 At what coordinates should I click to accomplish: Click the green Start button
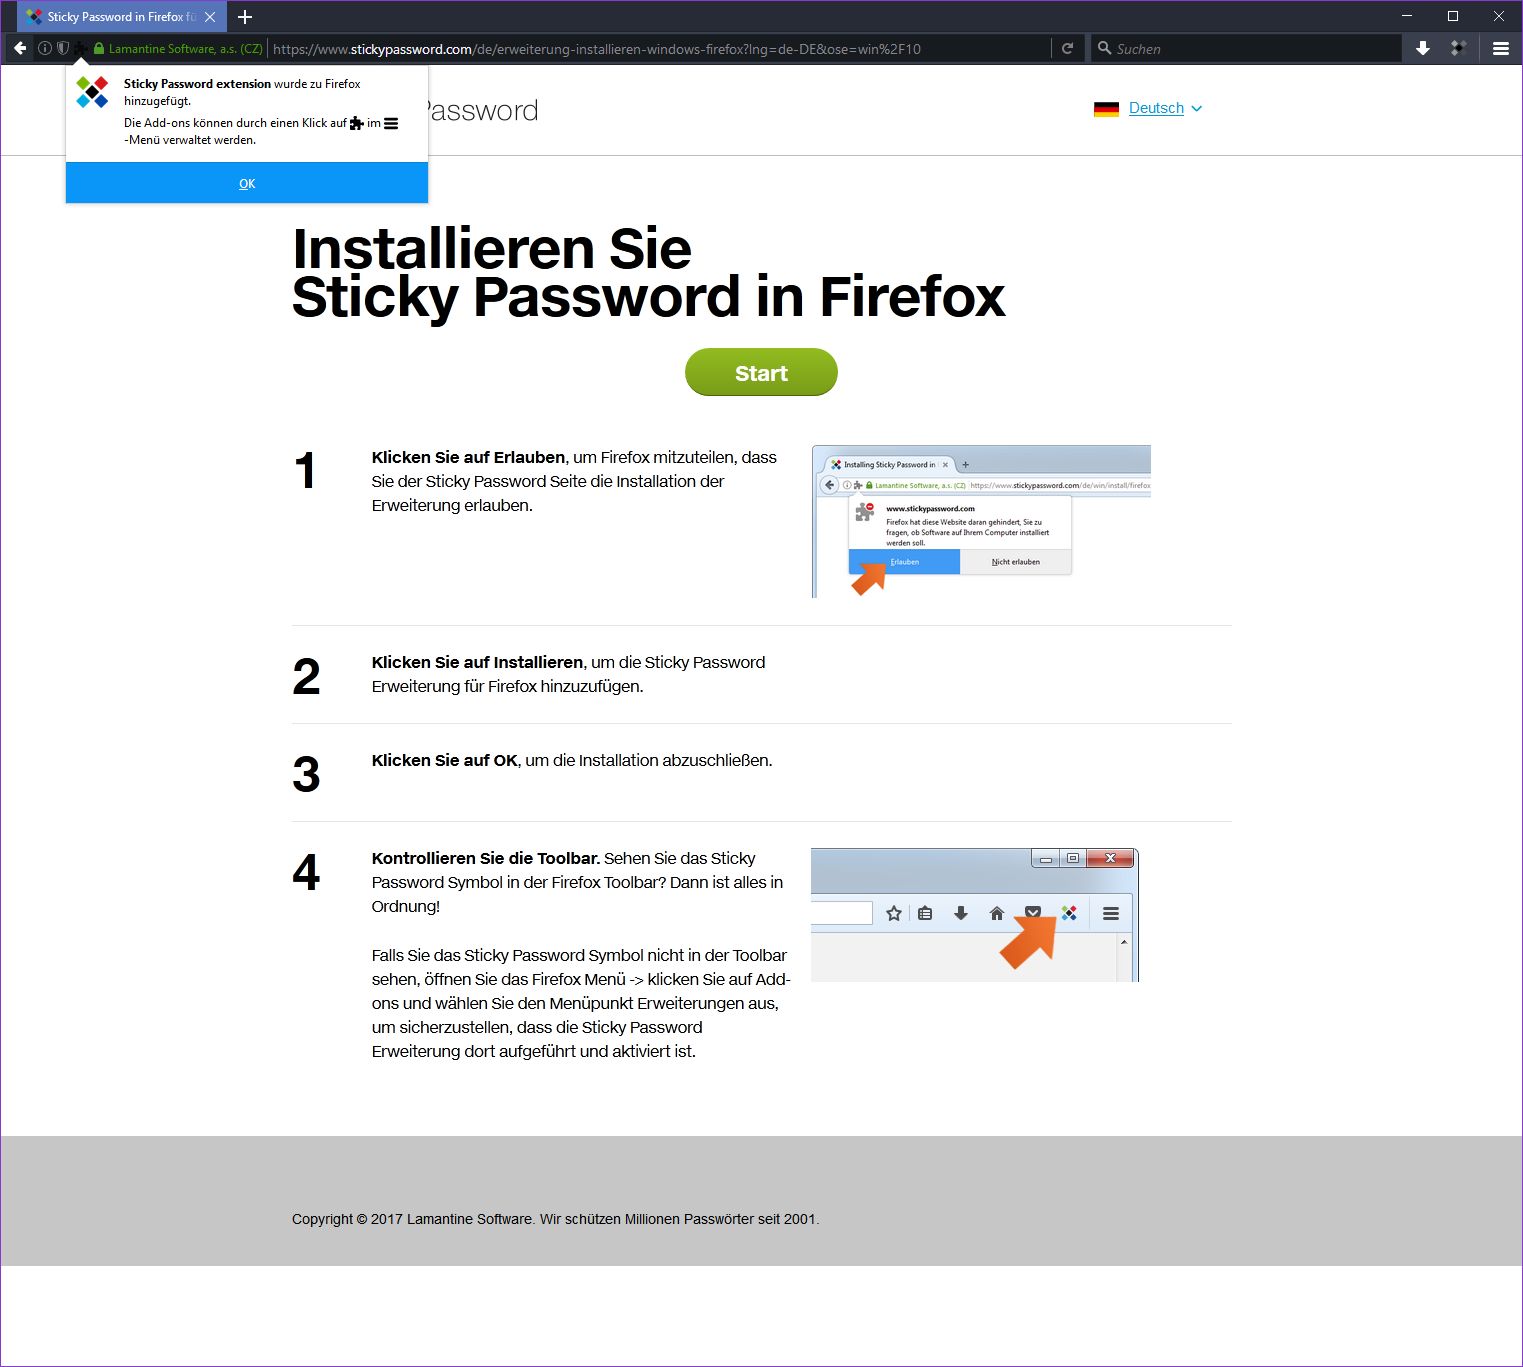(761, 372)
